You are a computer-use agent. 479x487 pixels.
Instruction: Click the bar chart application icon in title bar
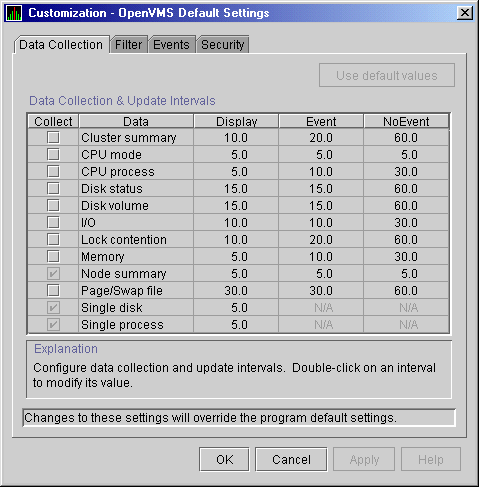click(x=14, y=13)
